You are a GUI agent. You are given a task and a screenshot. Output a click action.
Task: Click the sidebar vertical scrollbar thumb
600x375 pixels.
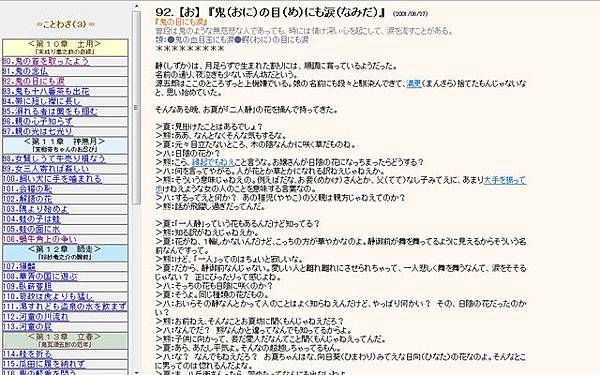coord(137,108)
